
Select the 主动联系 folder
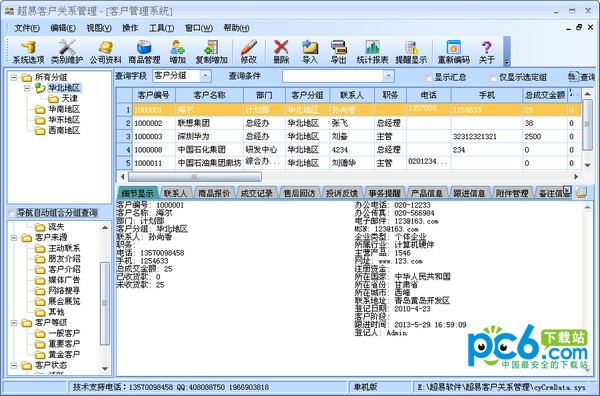tap(57, 248)
